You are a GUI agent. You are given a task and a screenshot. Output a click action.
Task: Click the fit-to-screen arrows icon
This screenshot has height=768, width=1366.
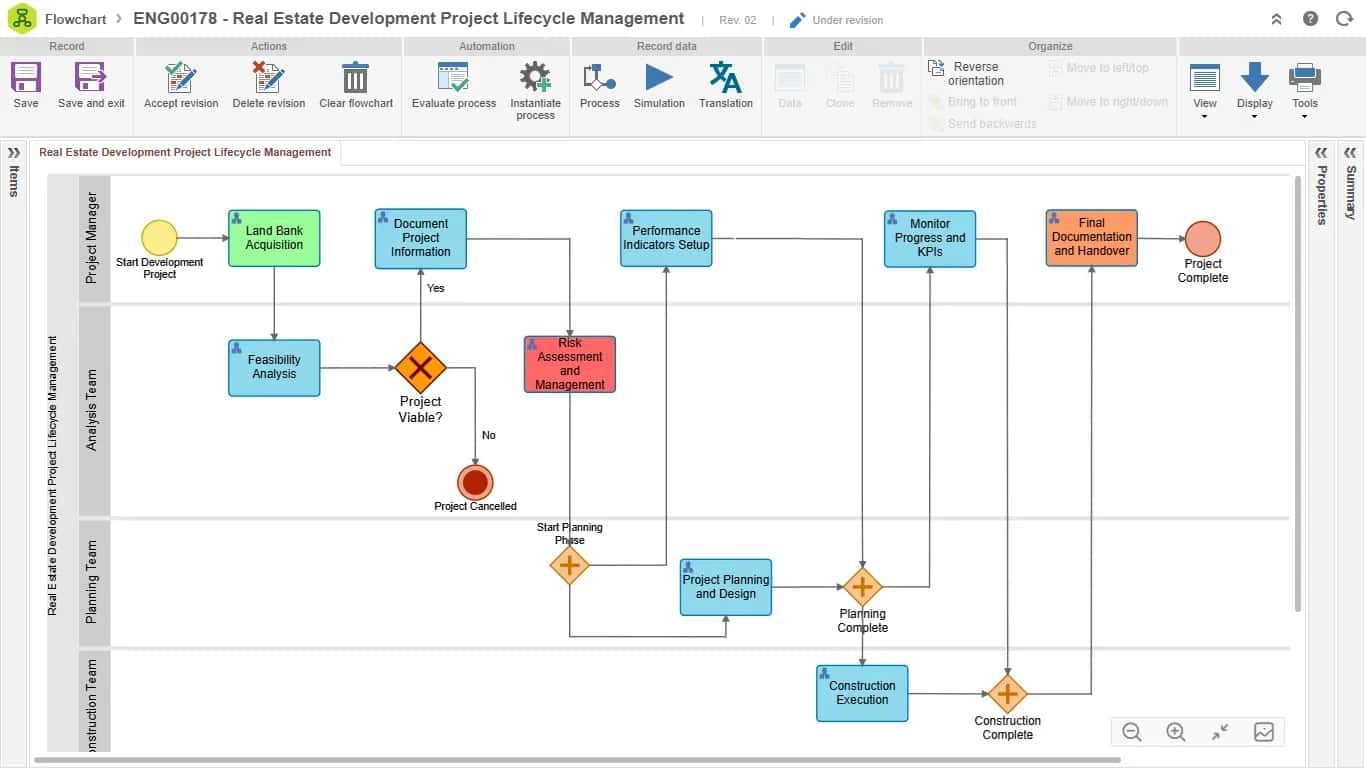pyautogui.click(x=1220, y=732)
